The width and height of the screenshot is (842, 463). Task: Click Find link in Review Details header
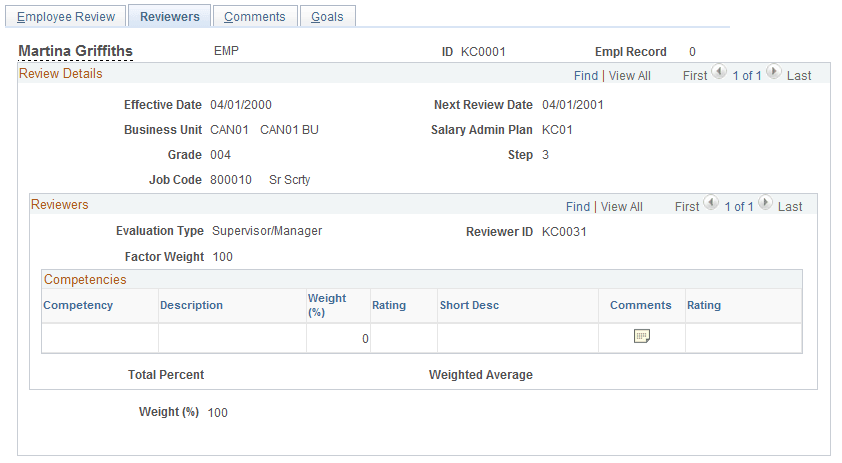586,76
